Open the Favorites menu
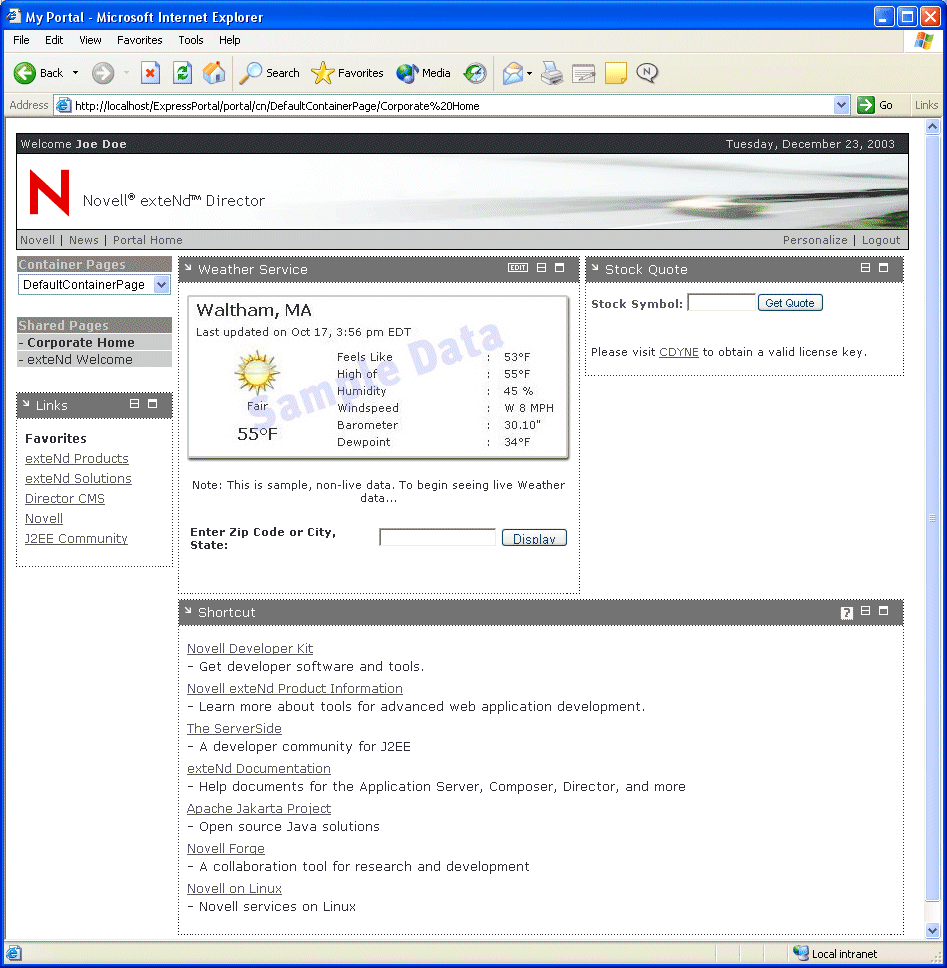This screenshot has height=968, width=947. pos(140,40)
